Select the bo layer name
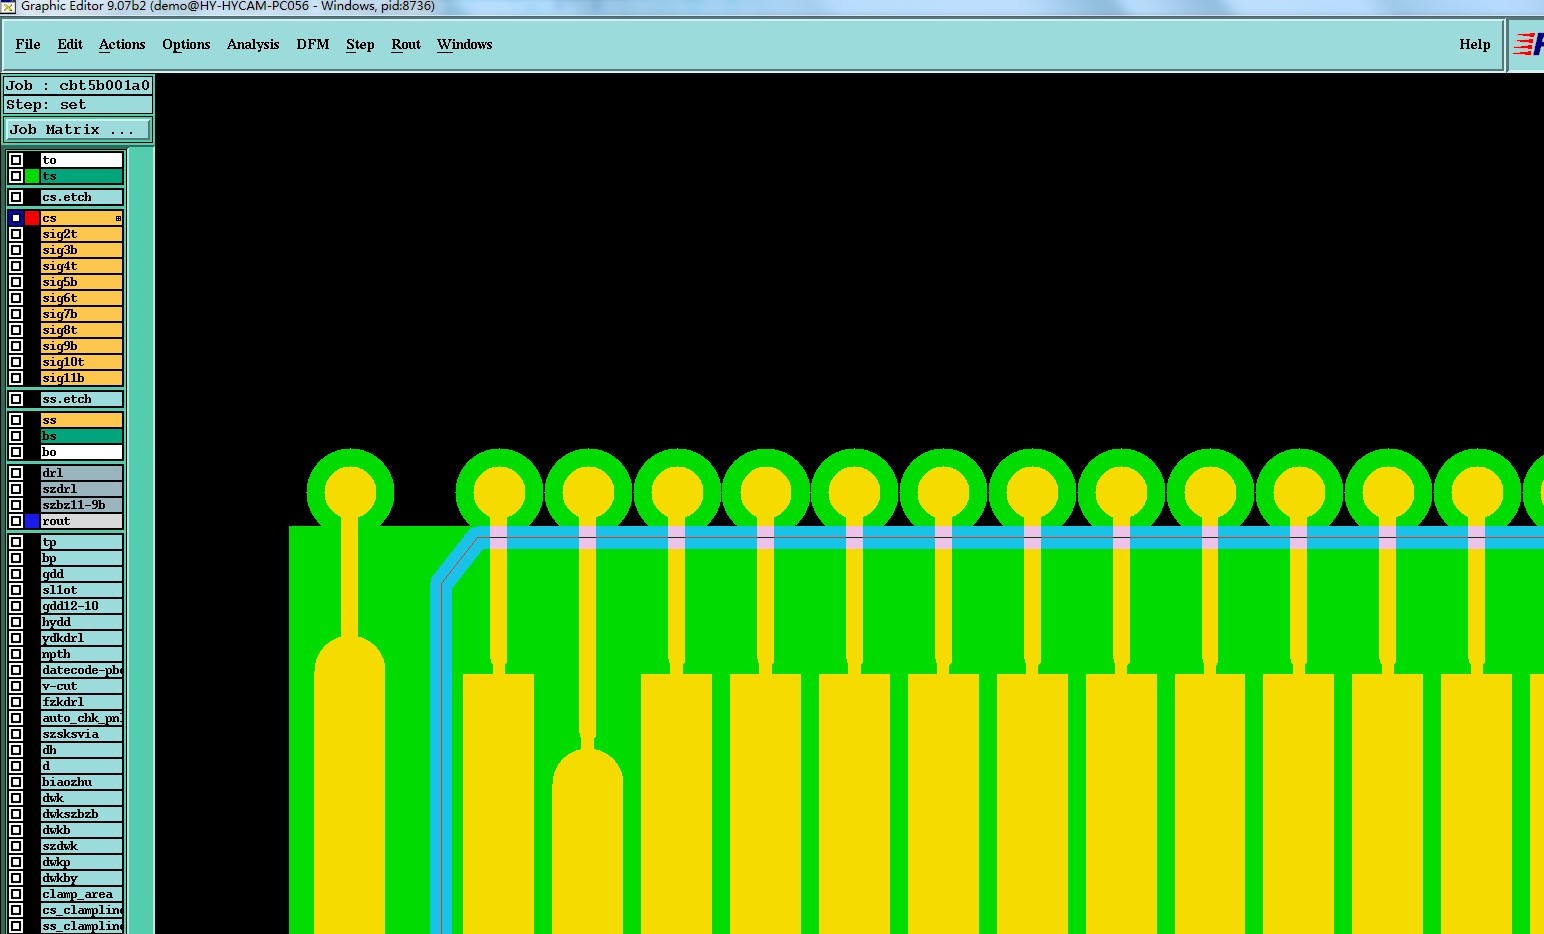Screen dimensions: 1544x934 (82, 452)
